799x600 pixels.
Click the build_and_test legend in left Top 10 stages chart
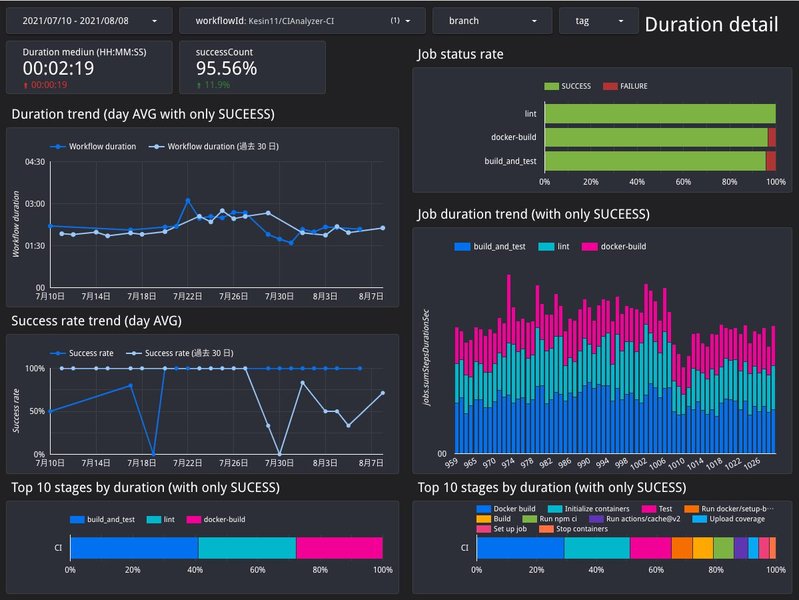tap(102, 519)
